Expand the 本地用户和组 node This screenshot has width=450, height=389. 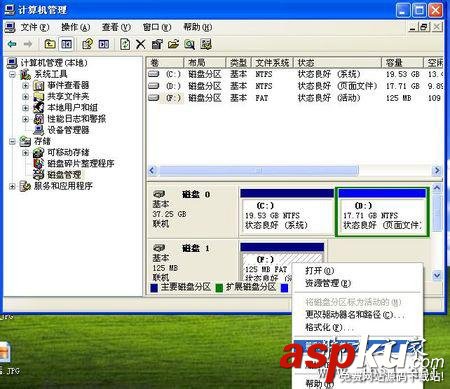tap(25, 108)
